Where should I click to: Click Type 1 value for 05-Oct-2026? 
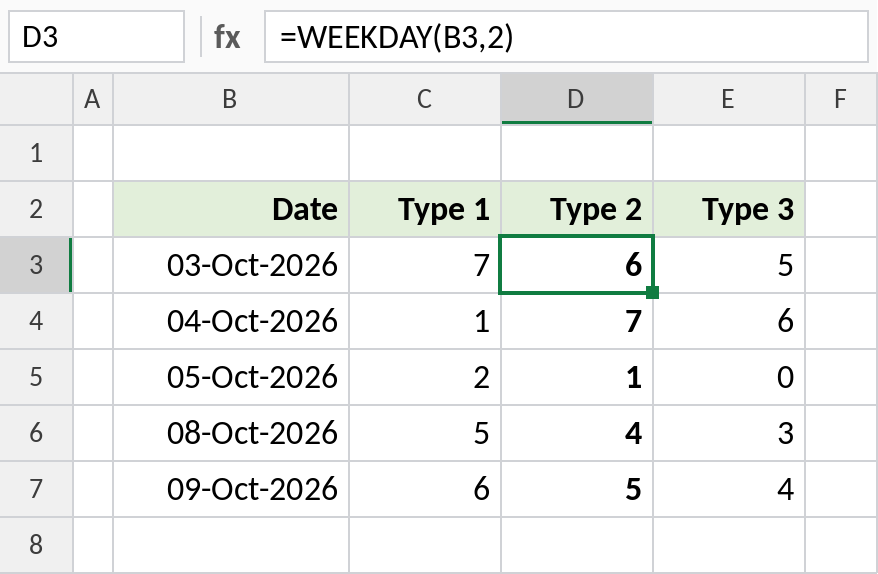[x=425, y=377]
